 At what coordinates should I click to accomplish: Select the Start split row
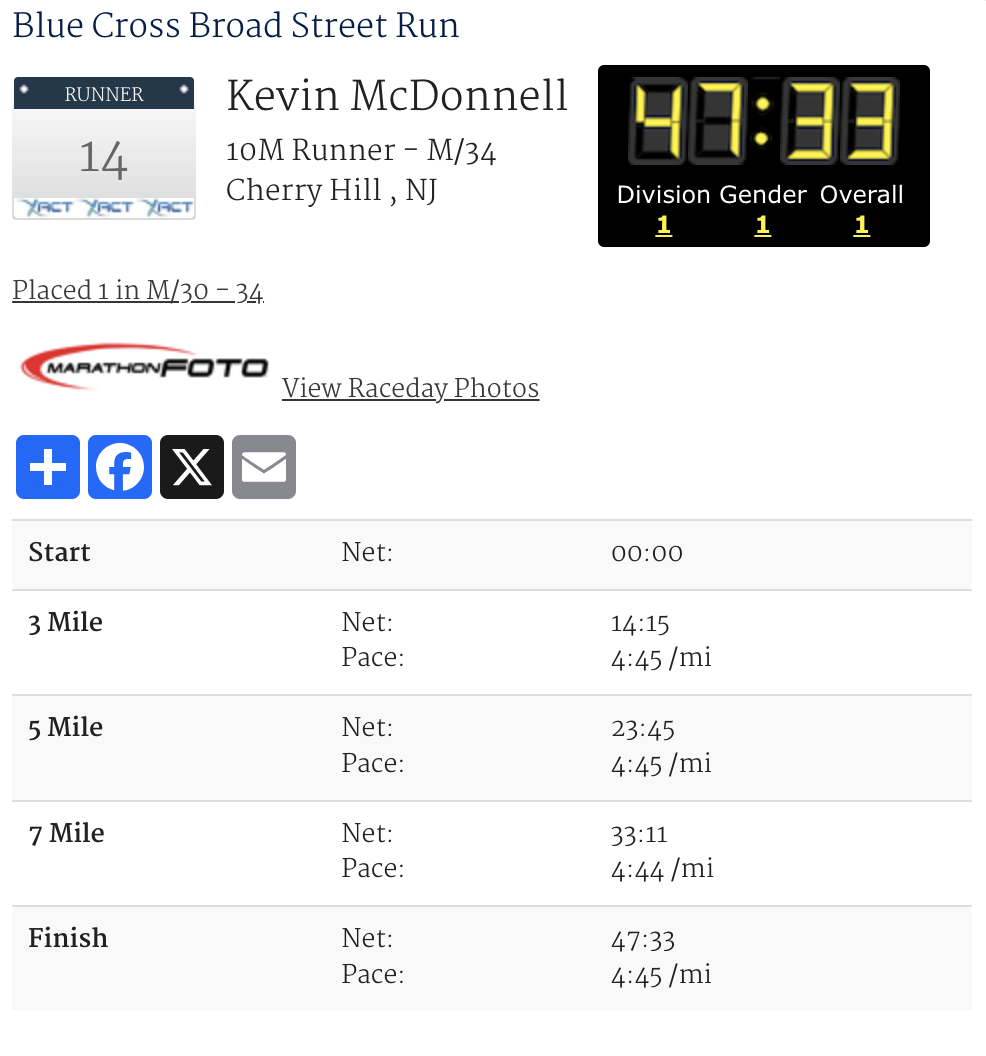click(491, 554)
